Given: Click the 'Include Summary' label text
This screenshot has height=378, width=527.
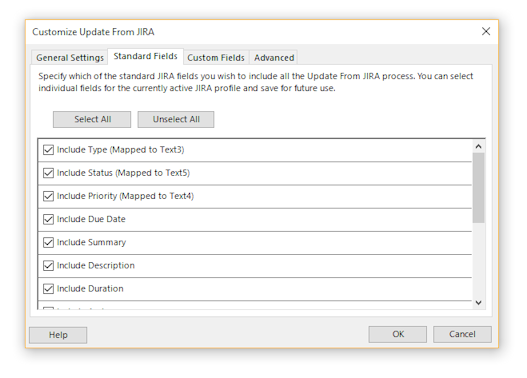Looking at the screenshot, I should point(91,242).
